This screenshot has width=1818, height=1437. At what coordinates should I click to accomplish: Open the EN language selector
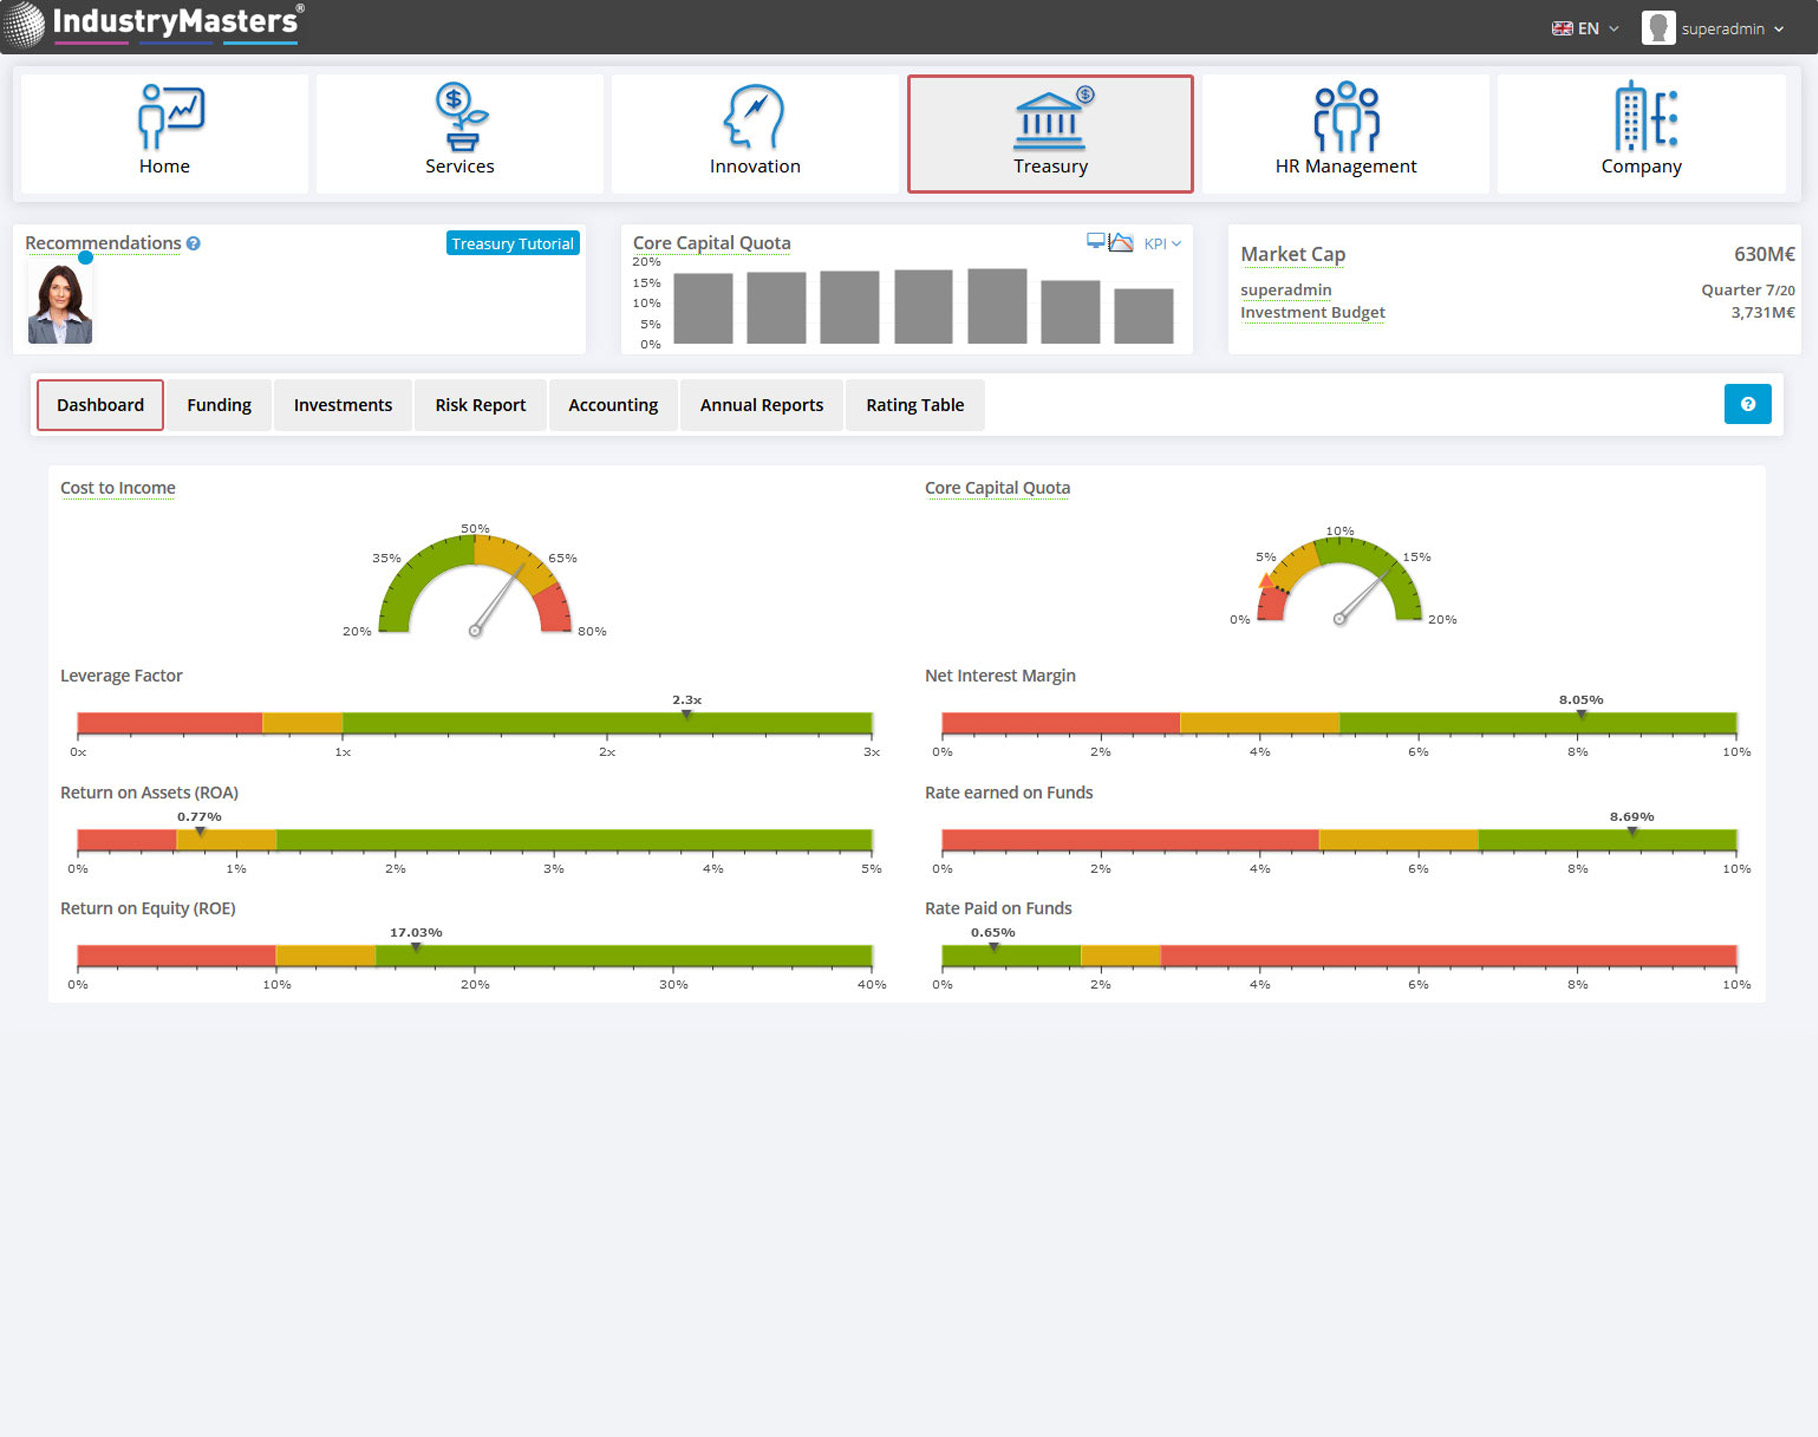click(x=1585, y=28)
